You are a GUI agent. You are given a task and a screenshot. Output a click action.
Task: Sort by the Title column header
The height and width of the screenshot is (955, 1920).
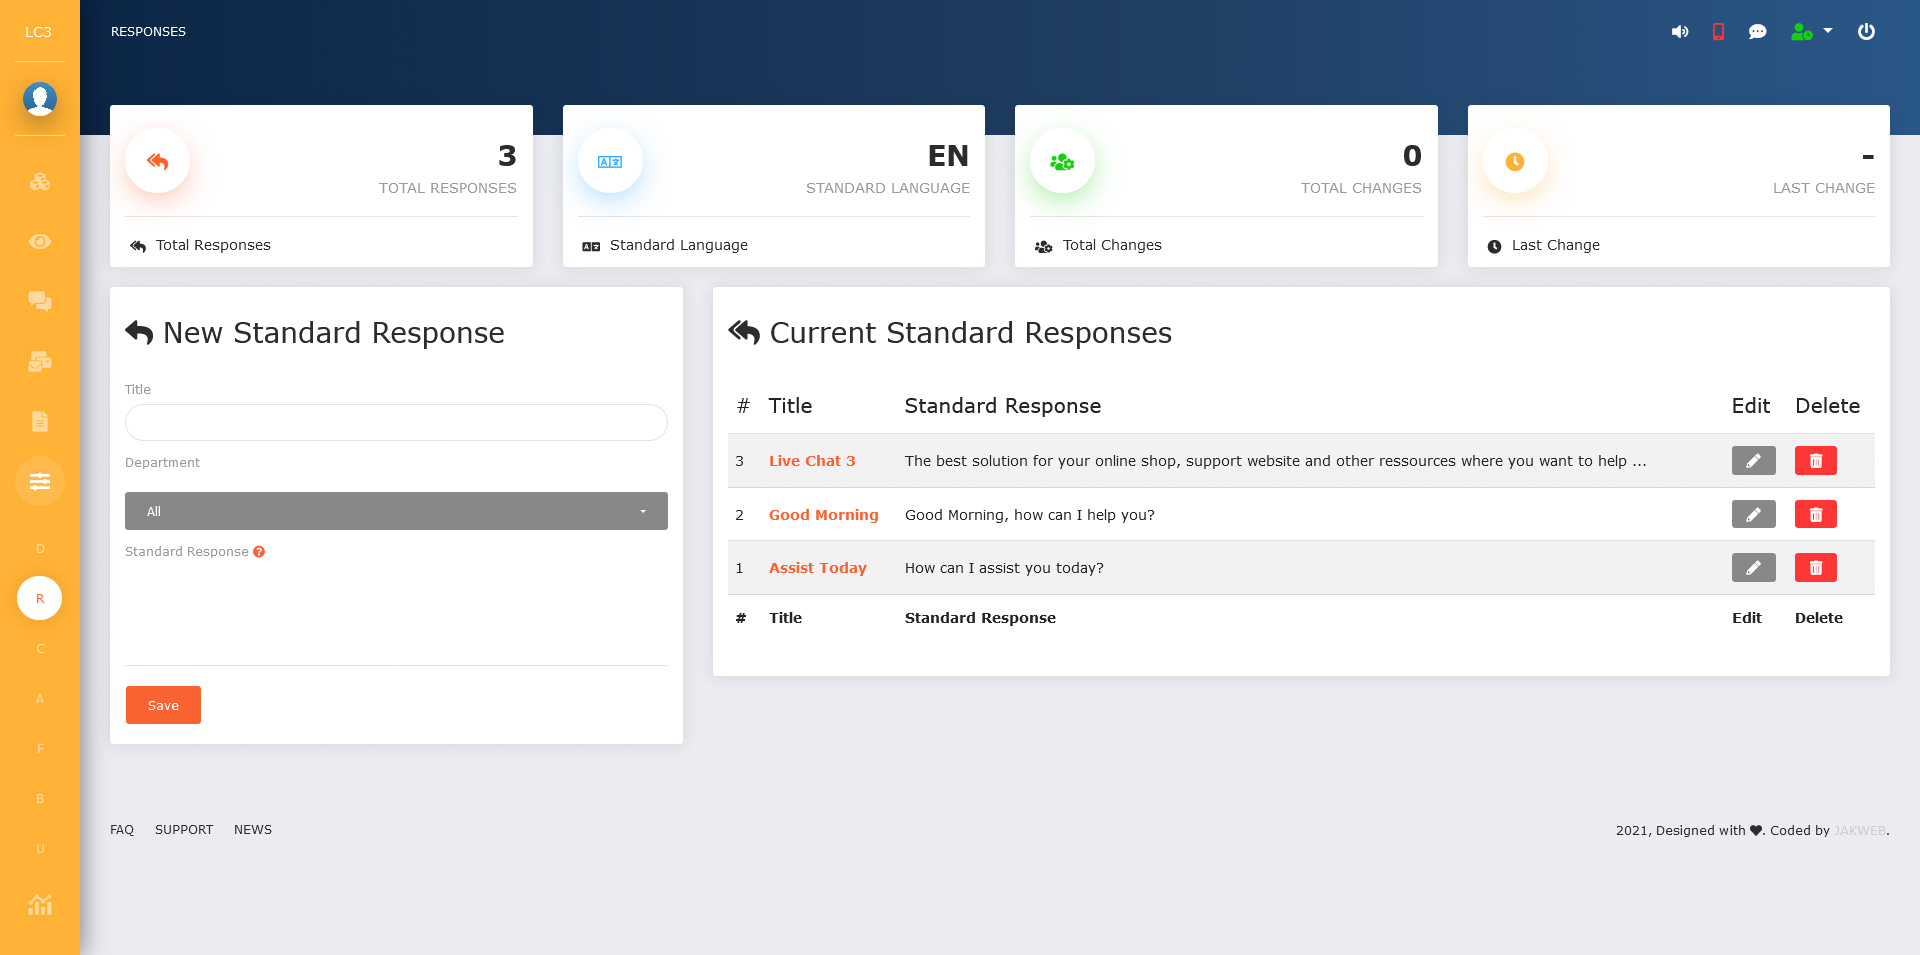(x=790, y=406)
